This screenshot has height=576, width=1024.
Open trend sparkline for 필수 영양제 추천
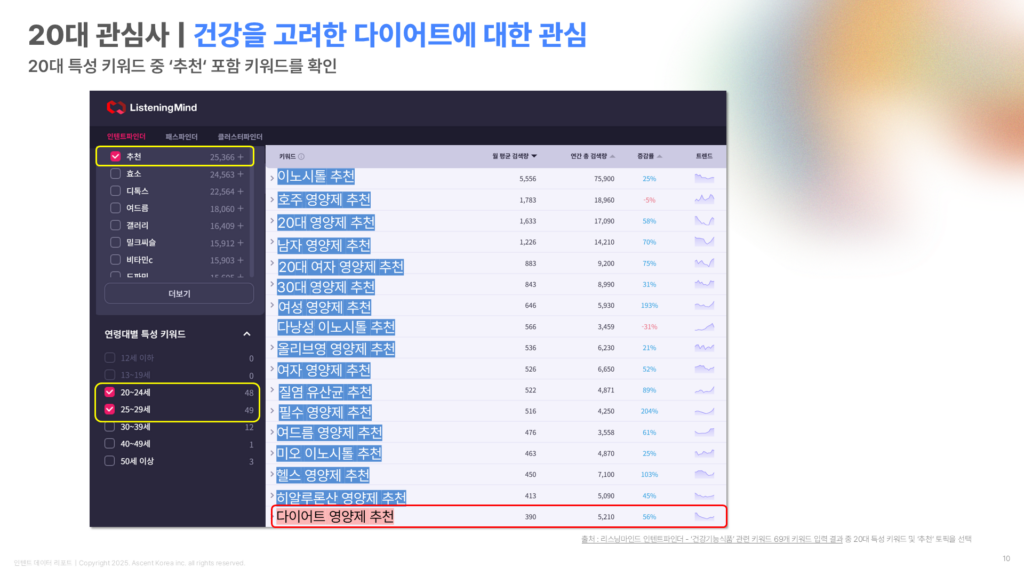tap(704, 411)
